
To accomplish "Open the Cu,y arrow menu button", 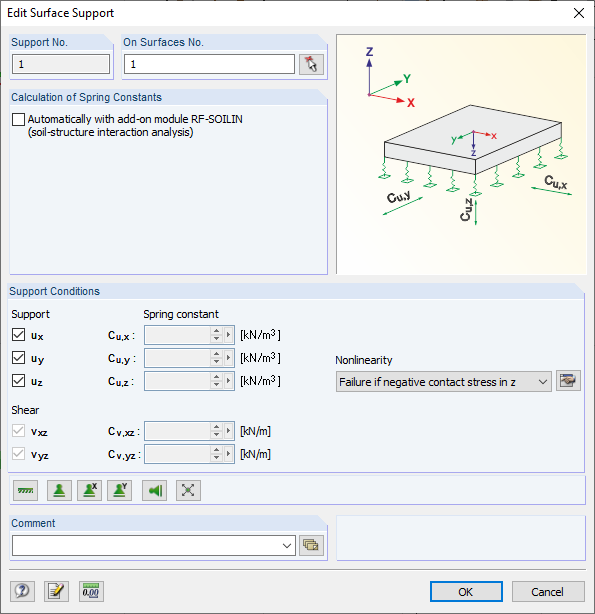I will (x=228, y=358).
